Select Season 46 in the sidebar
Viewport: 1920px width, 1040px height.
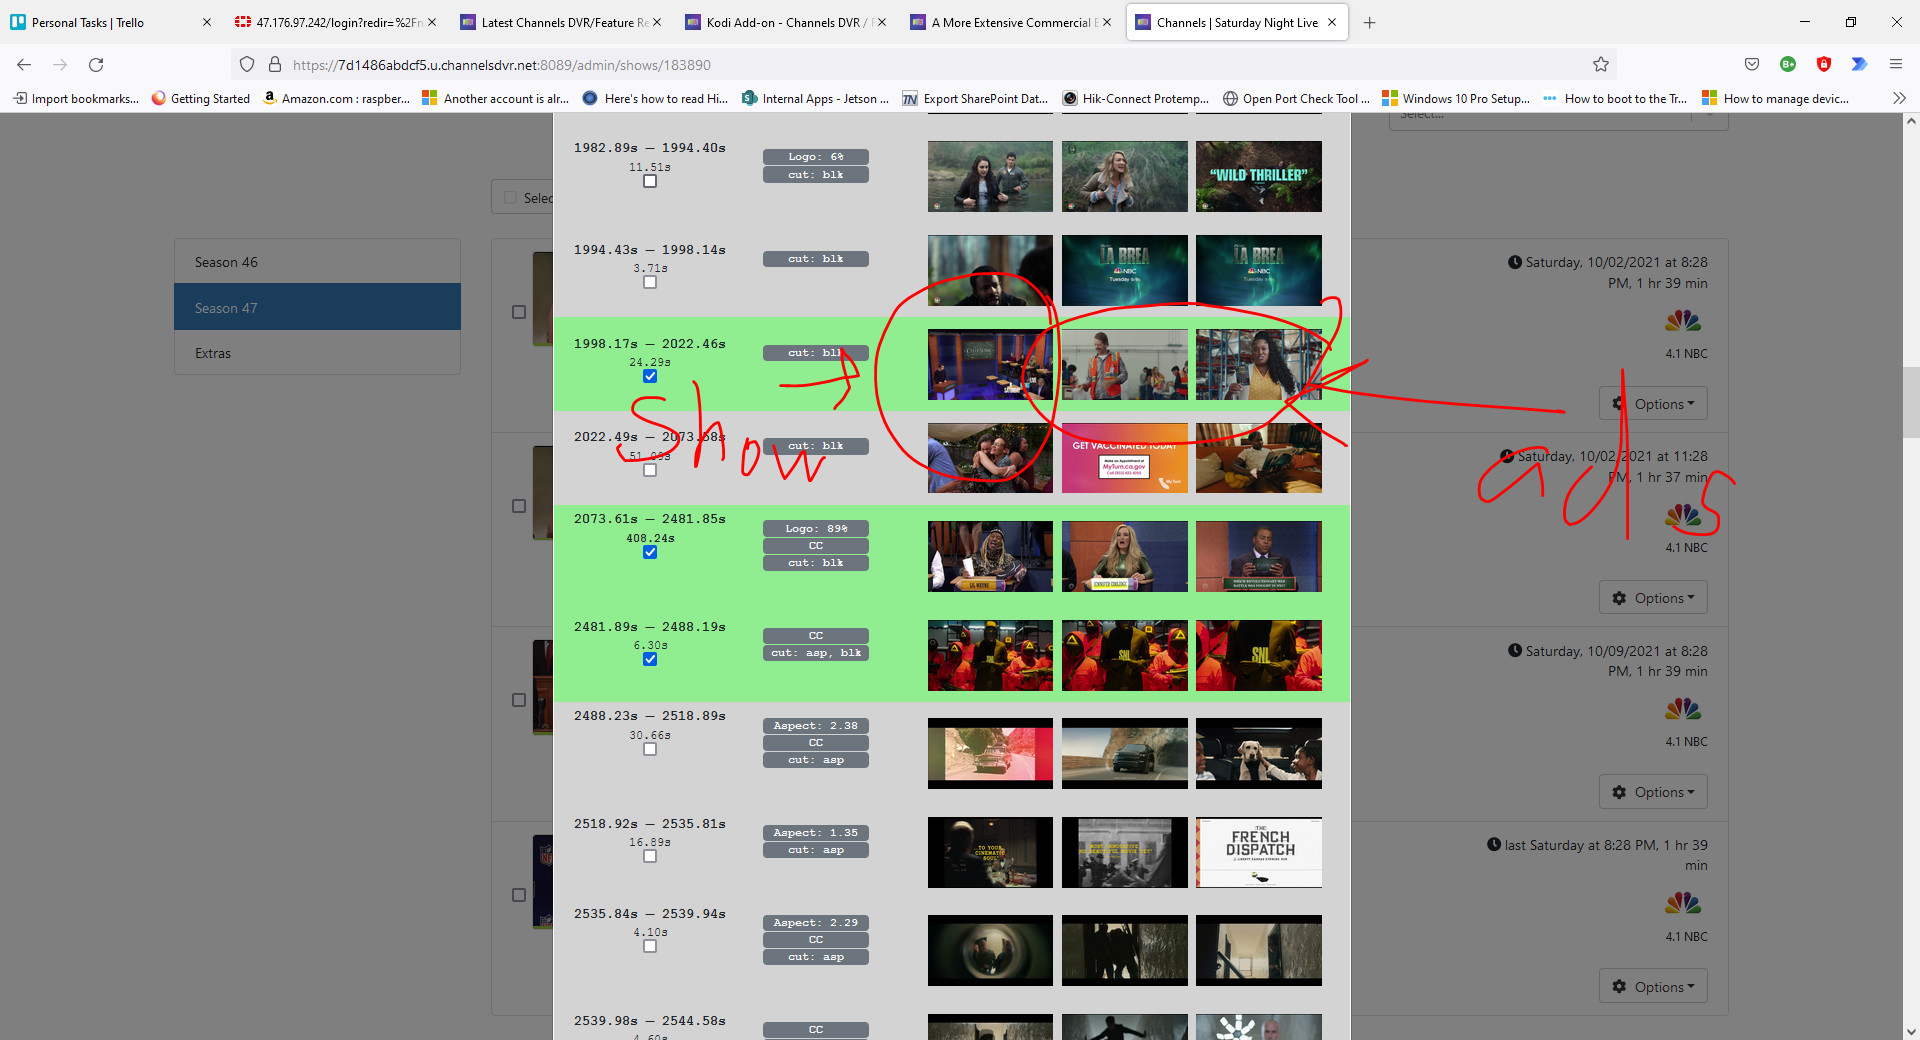tap(317, 262)
